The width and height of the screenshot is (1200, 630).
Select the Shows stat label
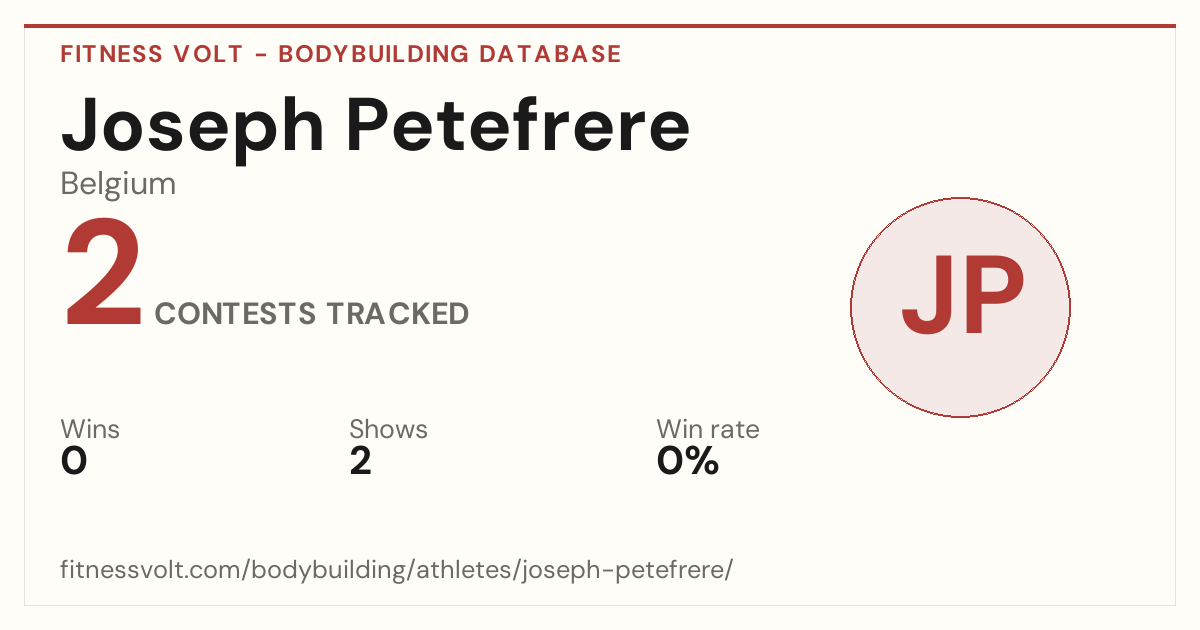388,430
